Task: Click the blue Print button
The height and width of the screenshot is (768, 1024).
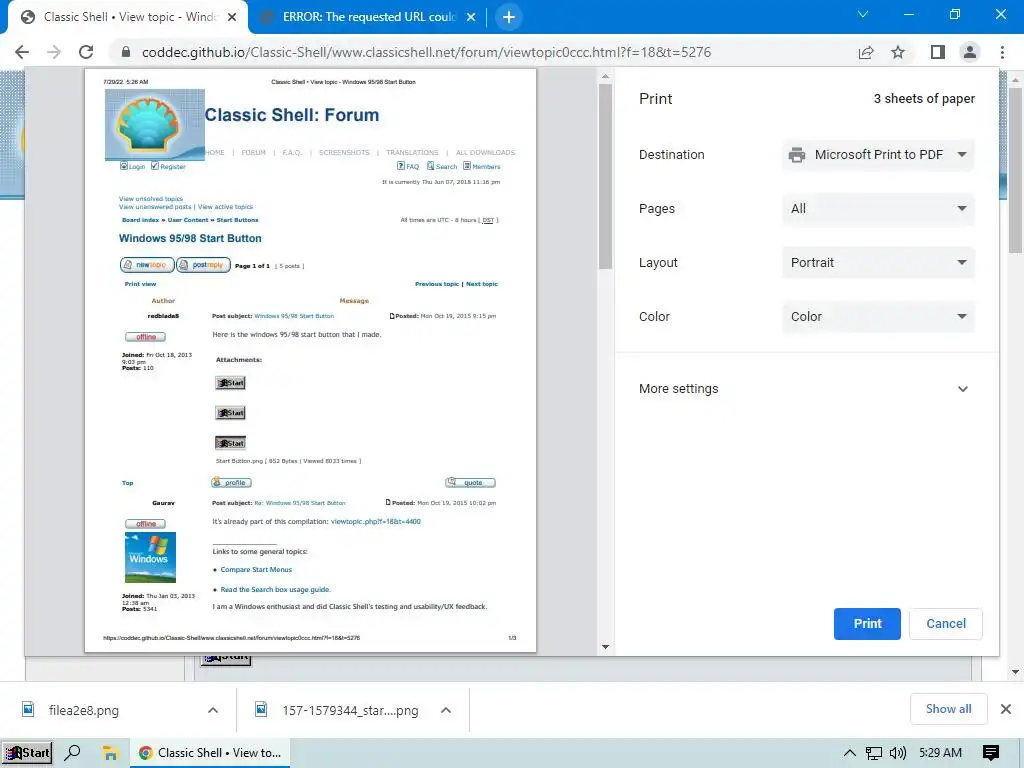Action: (867, 624)
